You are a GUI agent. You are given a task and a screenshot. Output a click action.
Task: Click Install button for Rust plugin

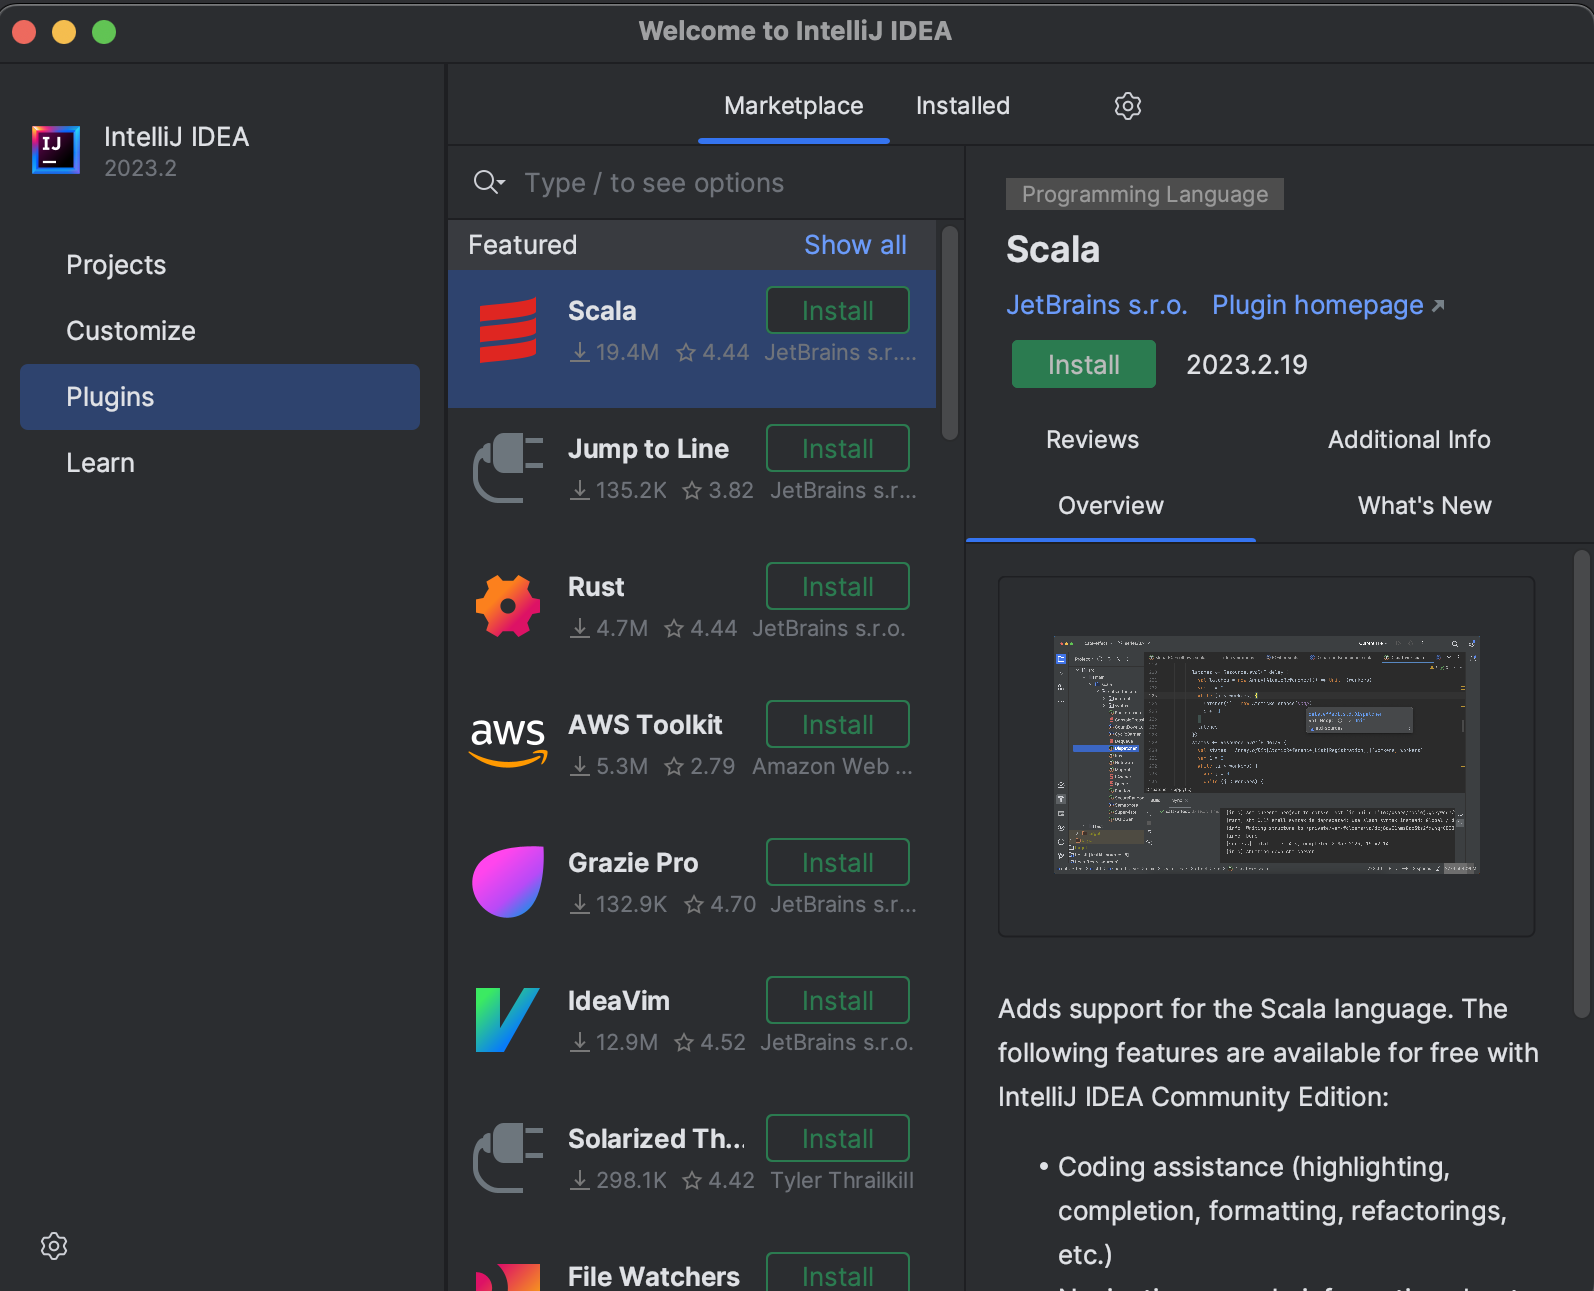[837, 587]
